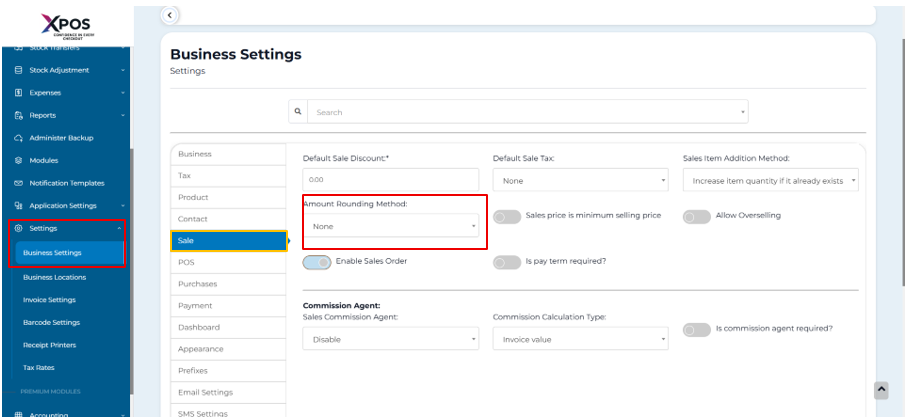Click the Administer Backup cloud icon
Image resolution: width=908 pixels, height=417 pixels.
pos(19,138)
